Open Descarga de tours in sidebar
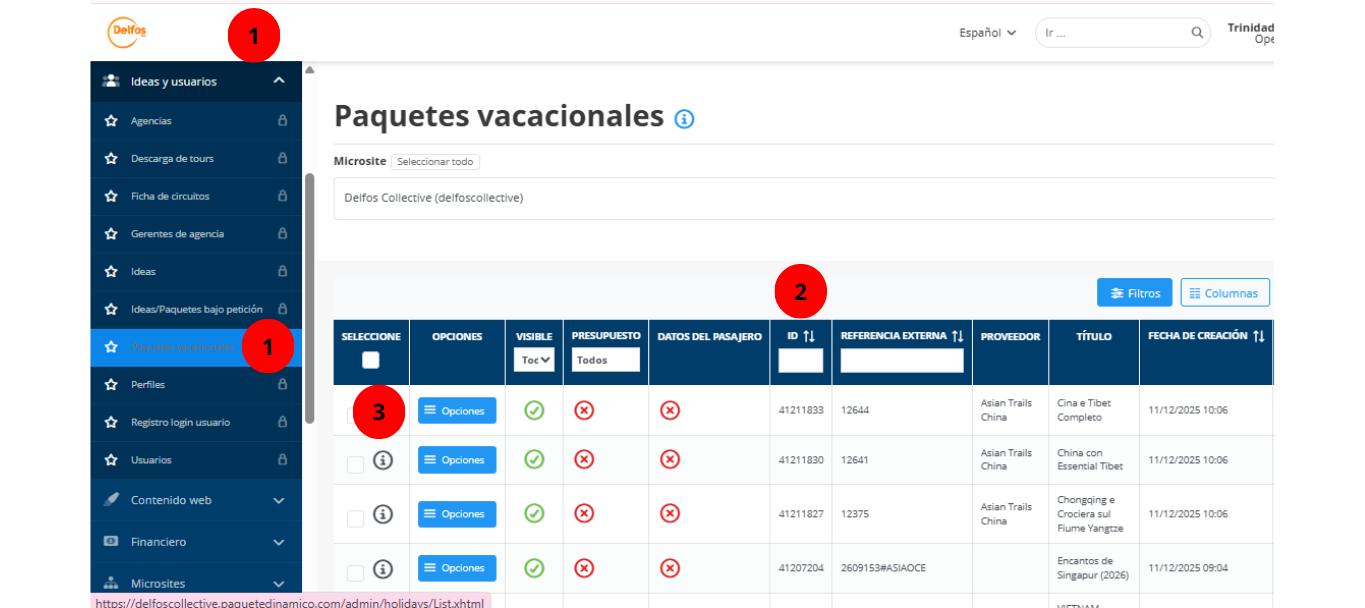This screenshot has height=608, width=1365. 172,158
